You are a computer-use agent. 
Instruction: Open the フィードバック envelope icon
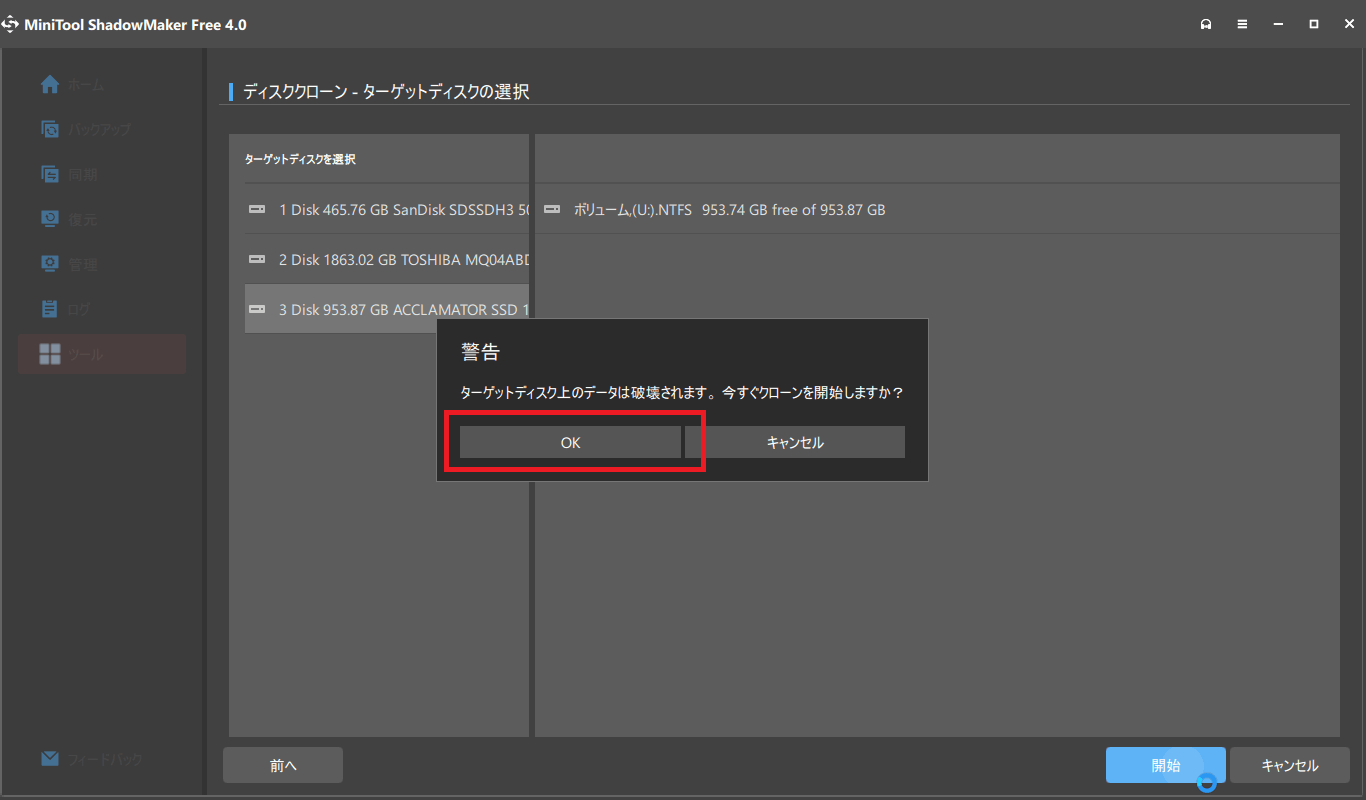point(50,759)
